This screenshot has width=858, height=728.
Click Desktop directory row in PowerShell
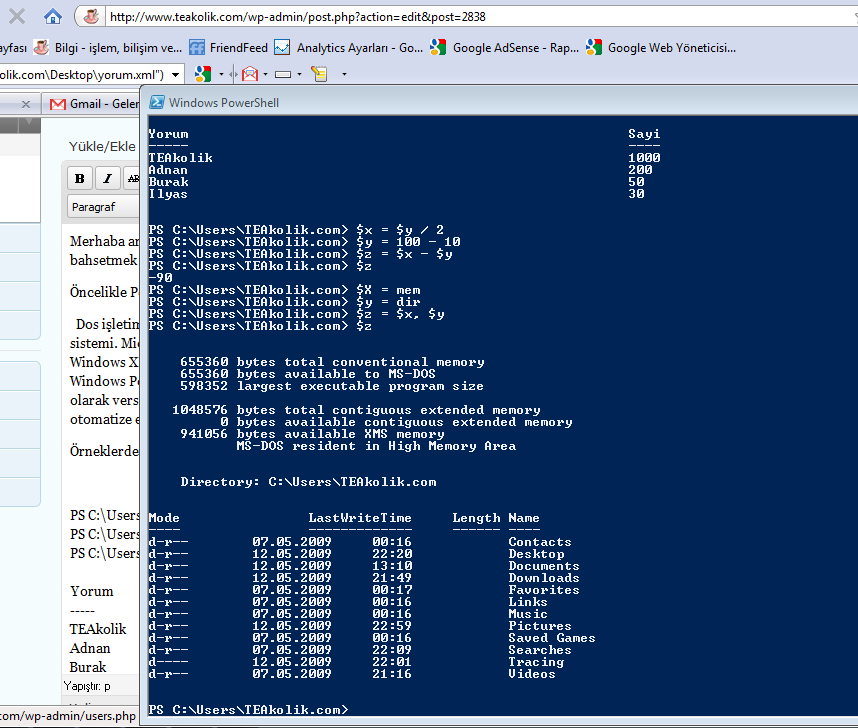click(356, 554)
